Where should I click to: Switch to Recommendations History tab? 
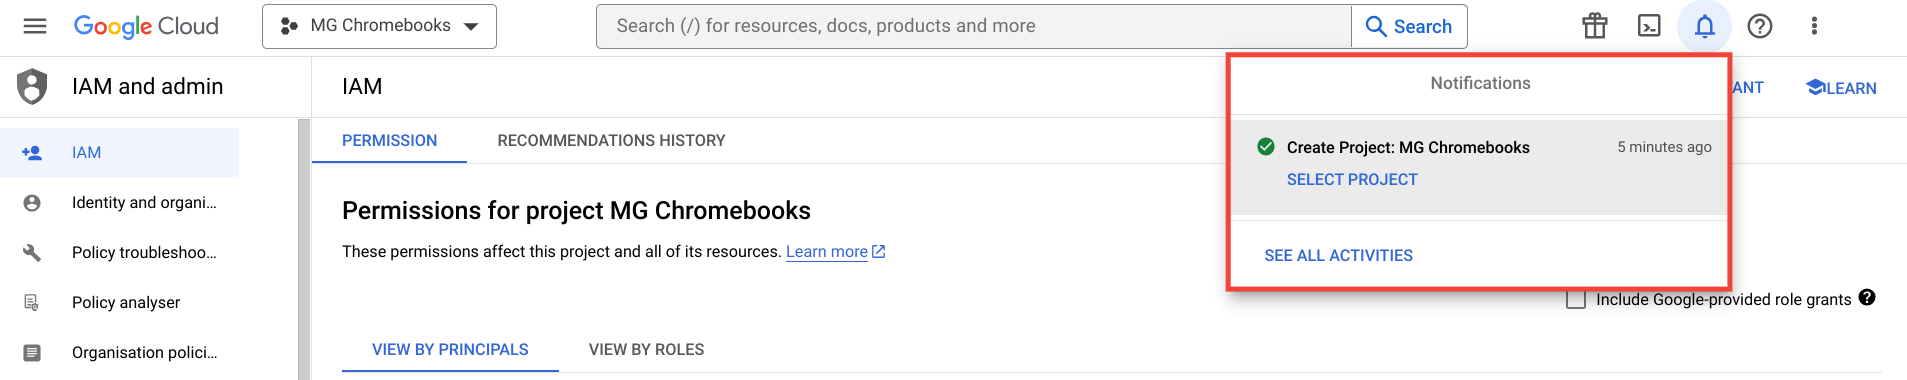pyautogui.click(x=611, y=141)
